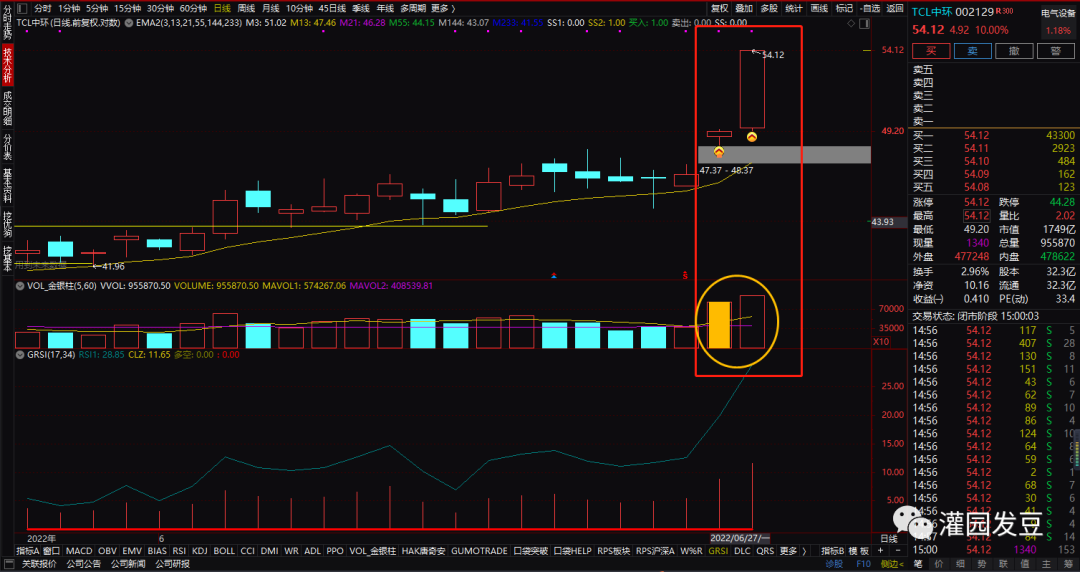This screenshot has height=572, width=1080.
Task: Select the RPS板块 indicator tab
Action: [613, 551]
